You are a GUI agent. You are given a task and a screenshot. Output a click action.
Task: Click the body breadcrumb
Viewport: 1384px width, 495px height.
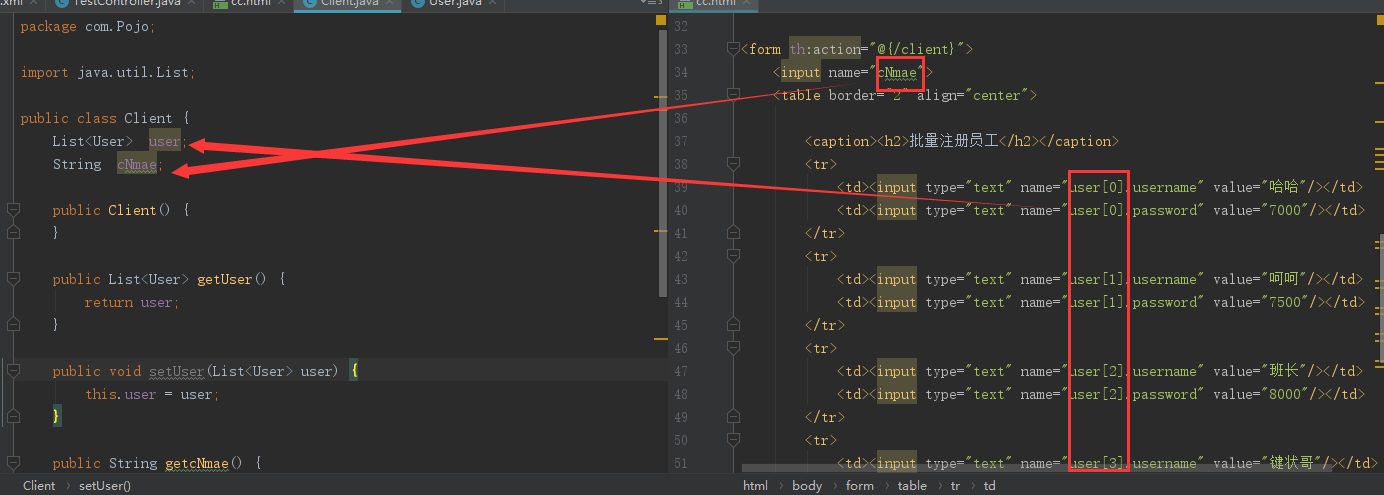tap(807, 486)
